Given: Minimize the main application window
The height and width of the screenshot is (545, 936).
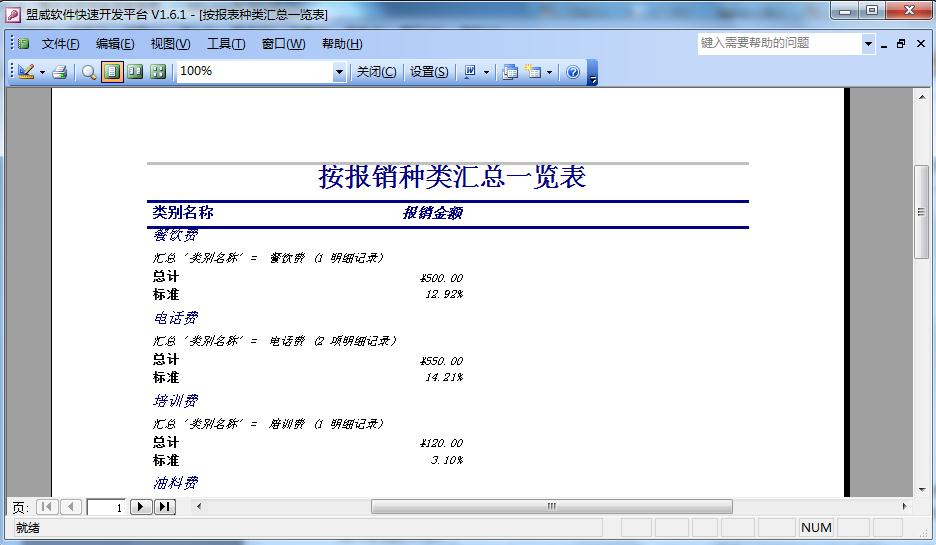Looking at the screenshot, I should coord(845,11).
